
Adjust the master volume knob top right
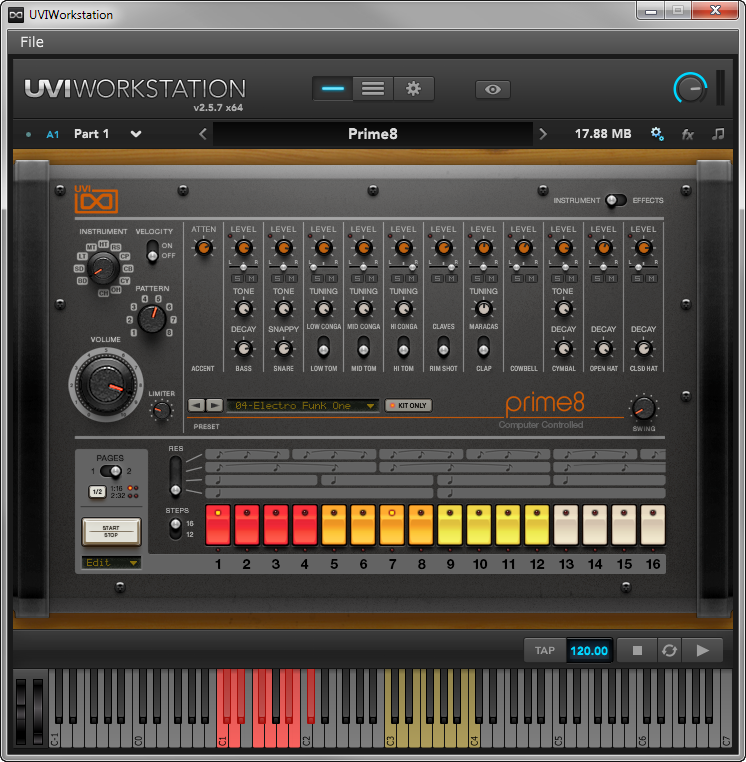coord(690,88)
